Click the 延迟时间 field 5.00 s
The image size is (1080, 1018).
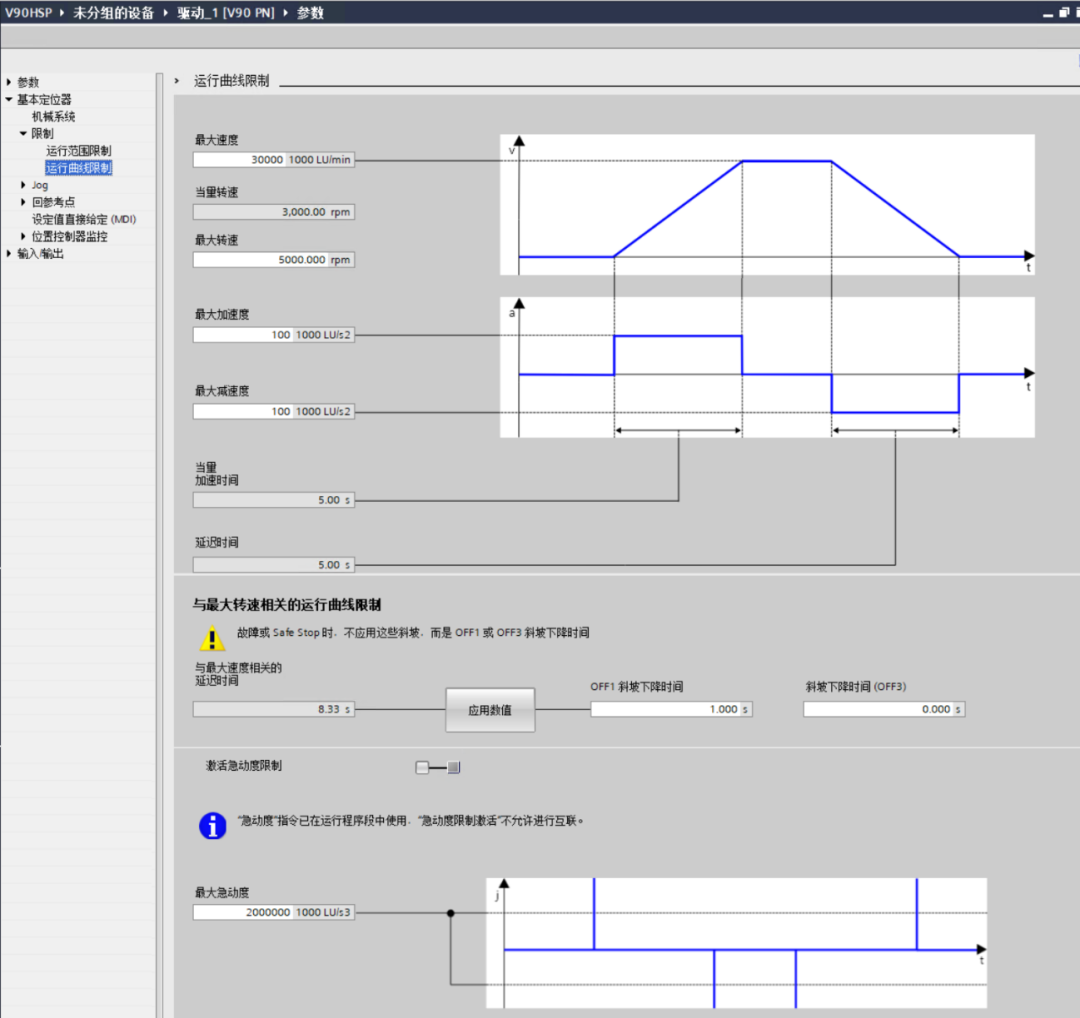(273, 565)
